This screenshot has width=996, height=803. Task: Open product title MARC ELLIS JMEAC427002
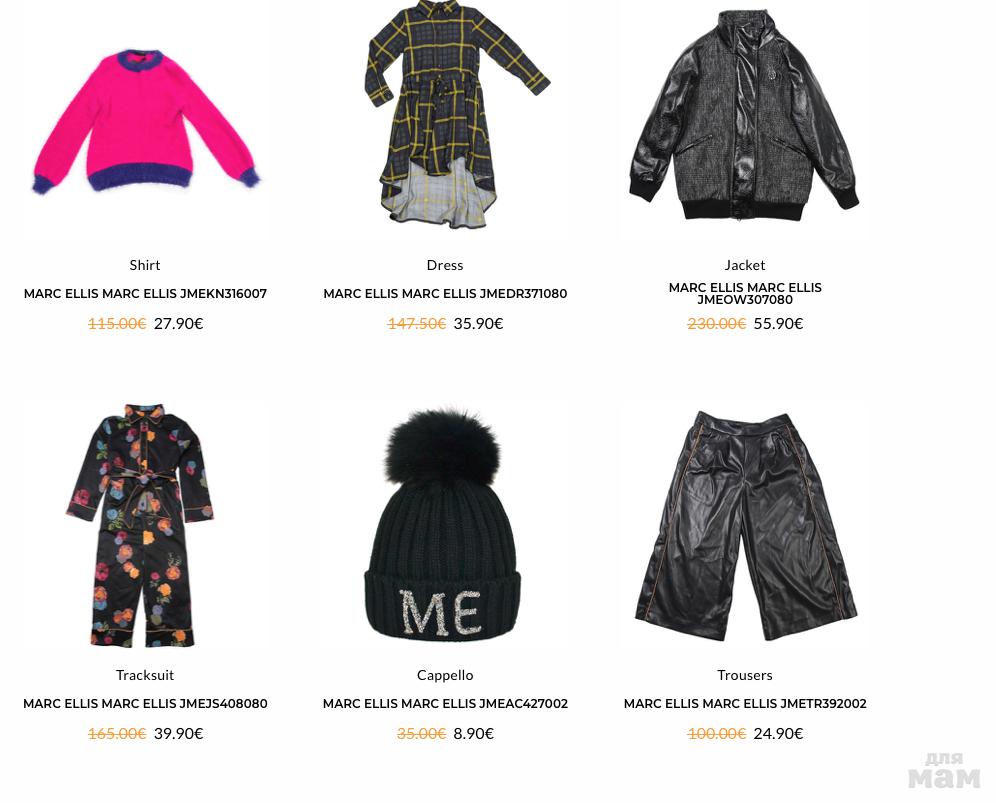(445, 703)
